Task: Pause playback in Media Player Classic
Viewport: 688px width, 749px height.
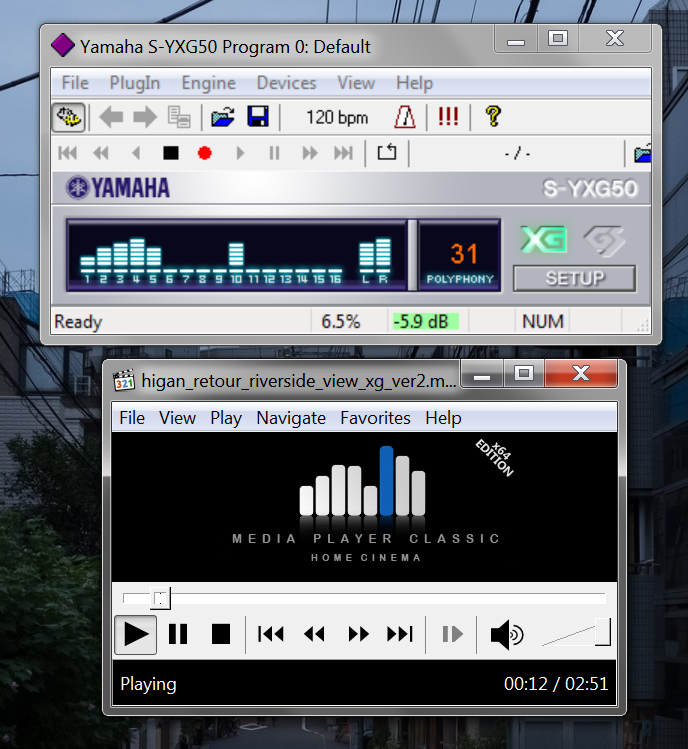Action: coord(178,634)
